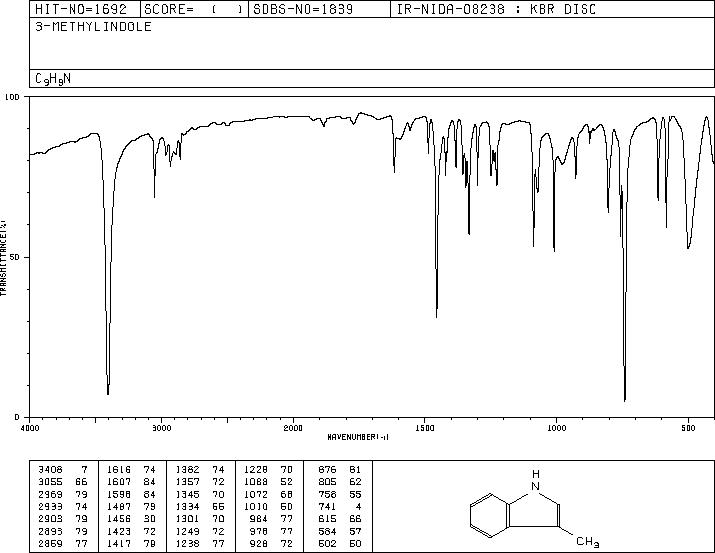Click peak table entry 1249
Screen dimensions: 715x553
(187, 532)
